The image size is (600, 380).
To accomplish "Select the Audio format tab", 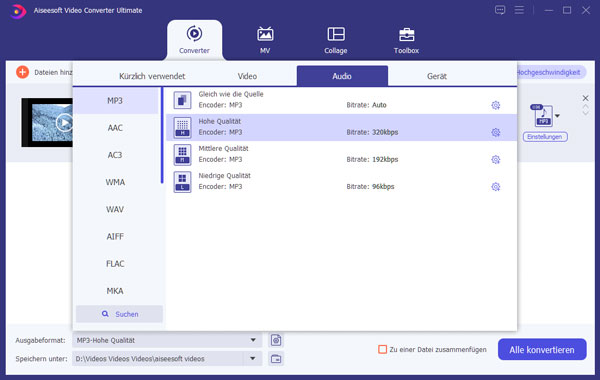I will [x=342, y=76].
